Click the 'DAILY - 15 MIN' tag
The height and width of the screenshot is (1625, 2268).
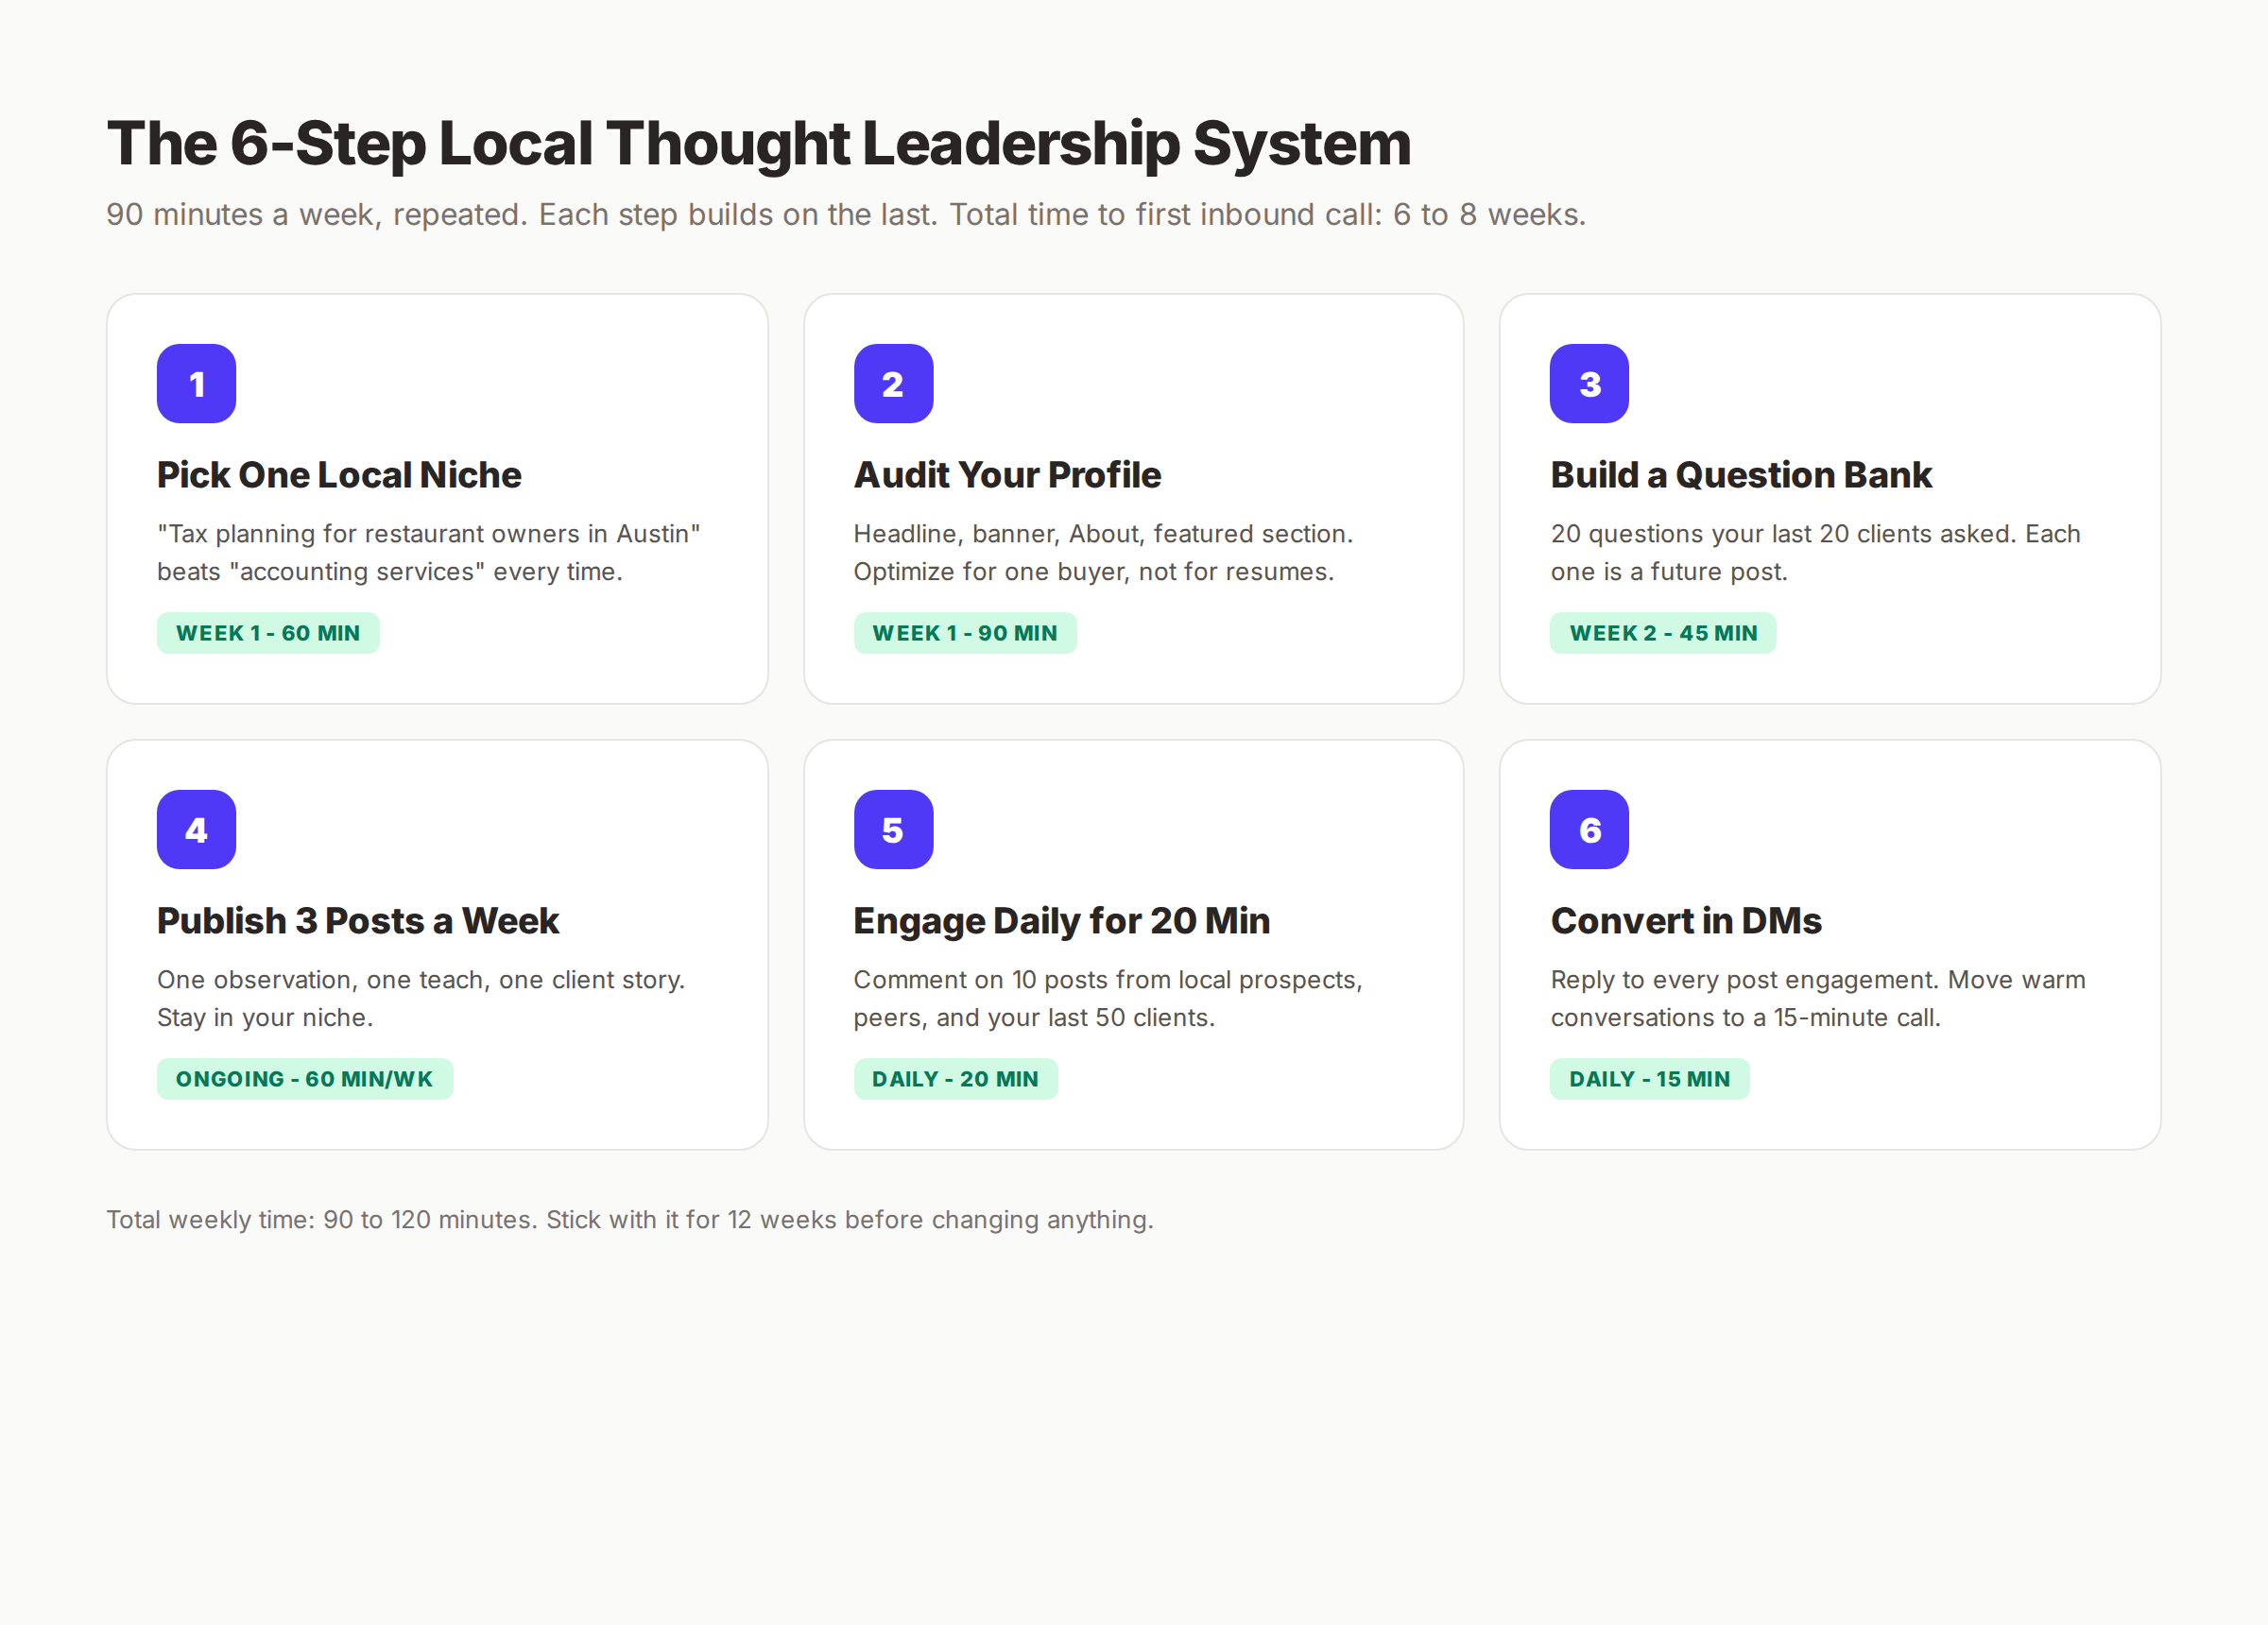point(1649,1079)
